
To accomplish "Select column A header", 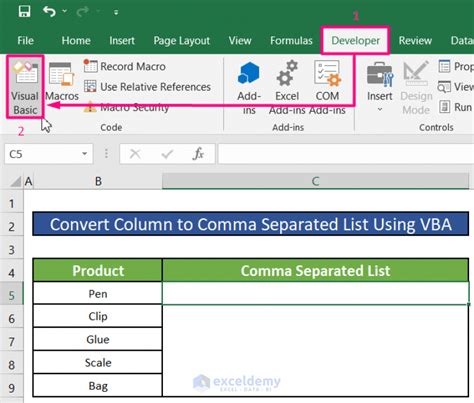I will tap(29, 181).
